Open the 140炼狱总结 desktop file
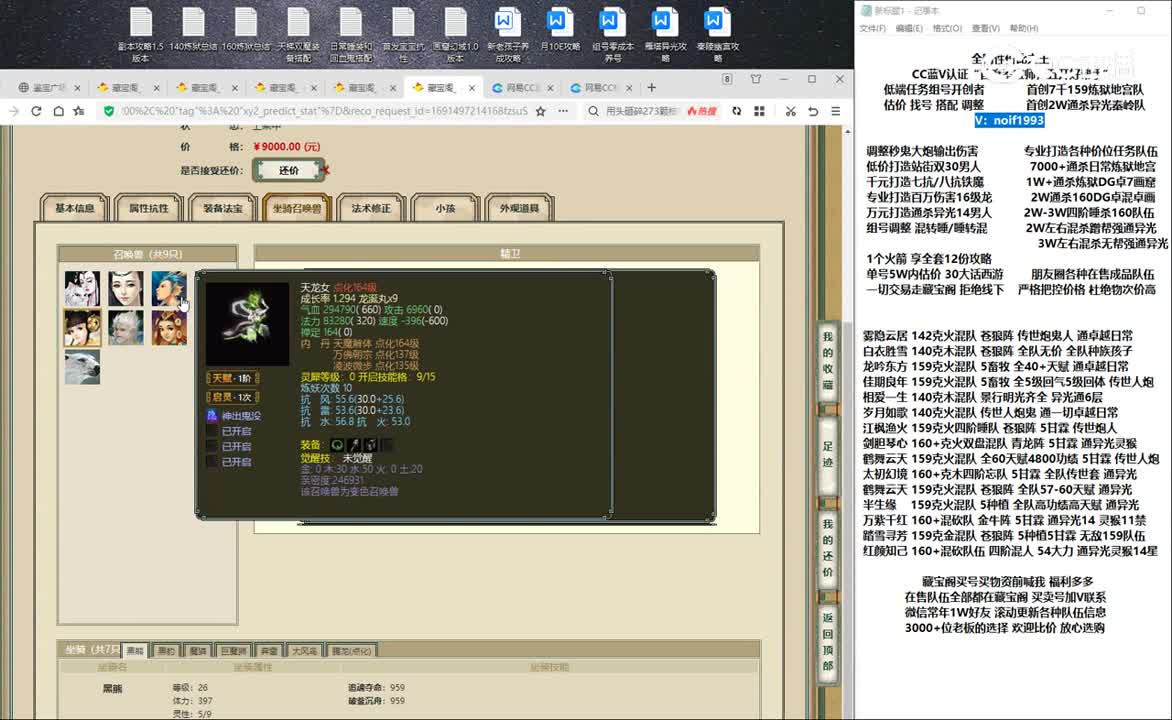Viewport: 1172px width, 720px height. pos(193,30)
